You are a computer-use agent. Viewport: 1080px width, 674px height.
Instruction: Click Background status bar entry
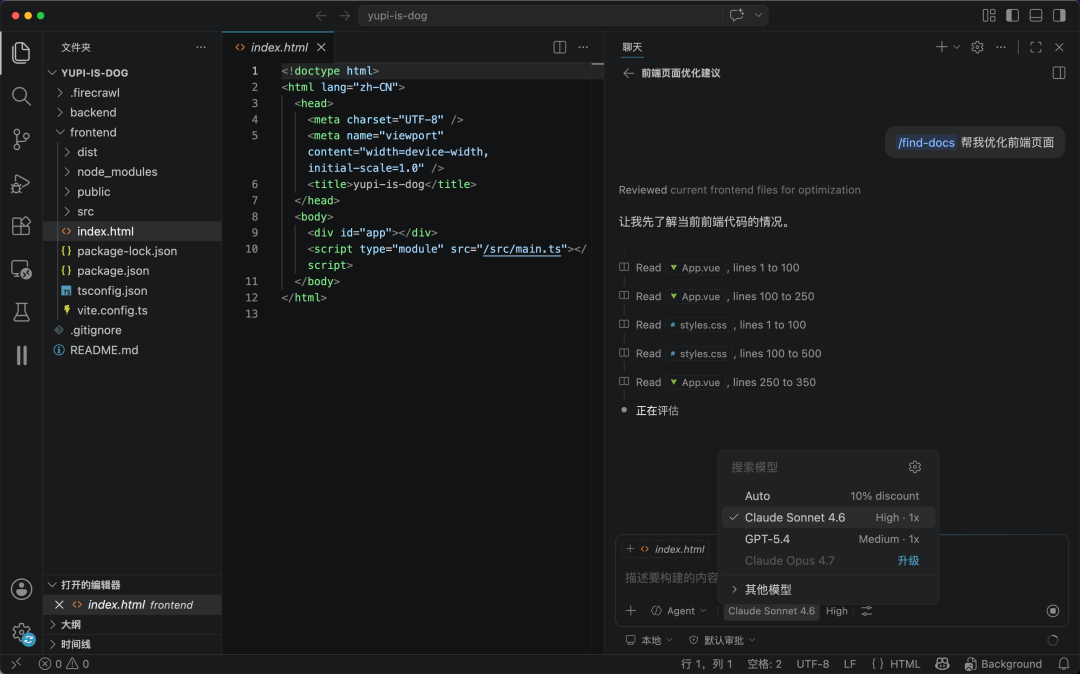(1003, 664)
